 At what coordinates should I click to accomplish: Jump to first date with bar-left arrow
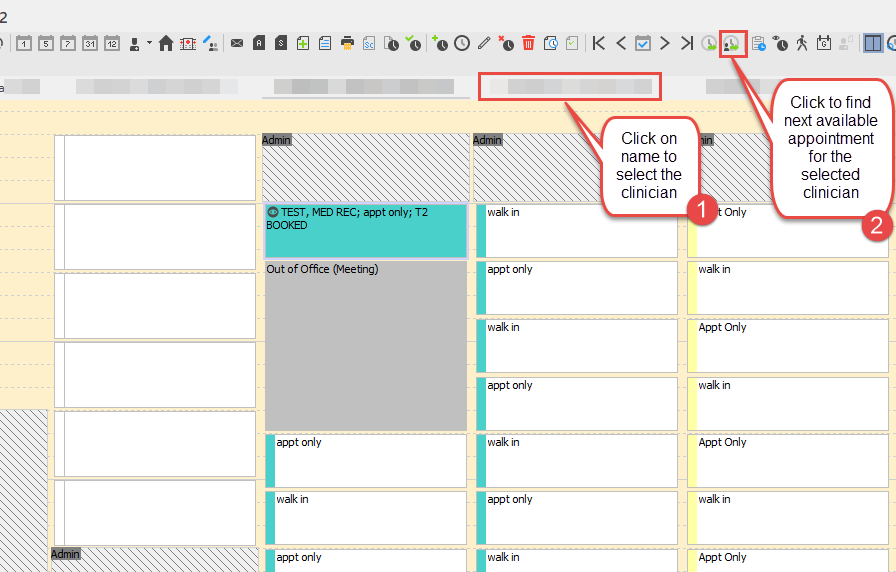pos(598,43)
